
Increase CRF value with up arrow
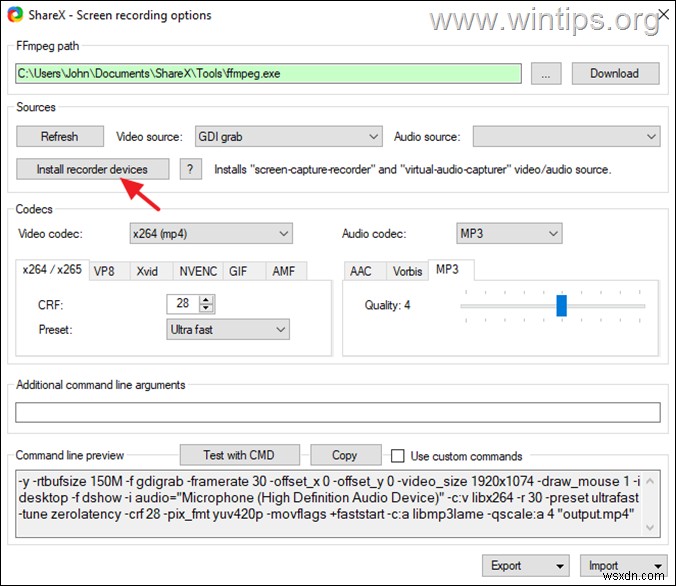pos(206,300)
